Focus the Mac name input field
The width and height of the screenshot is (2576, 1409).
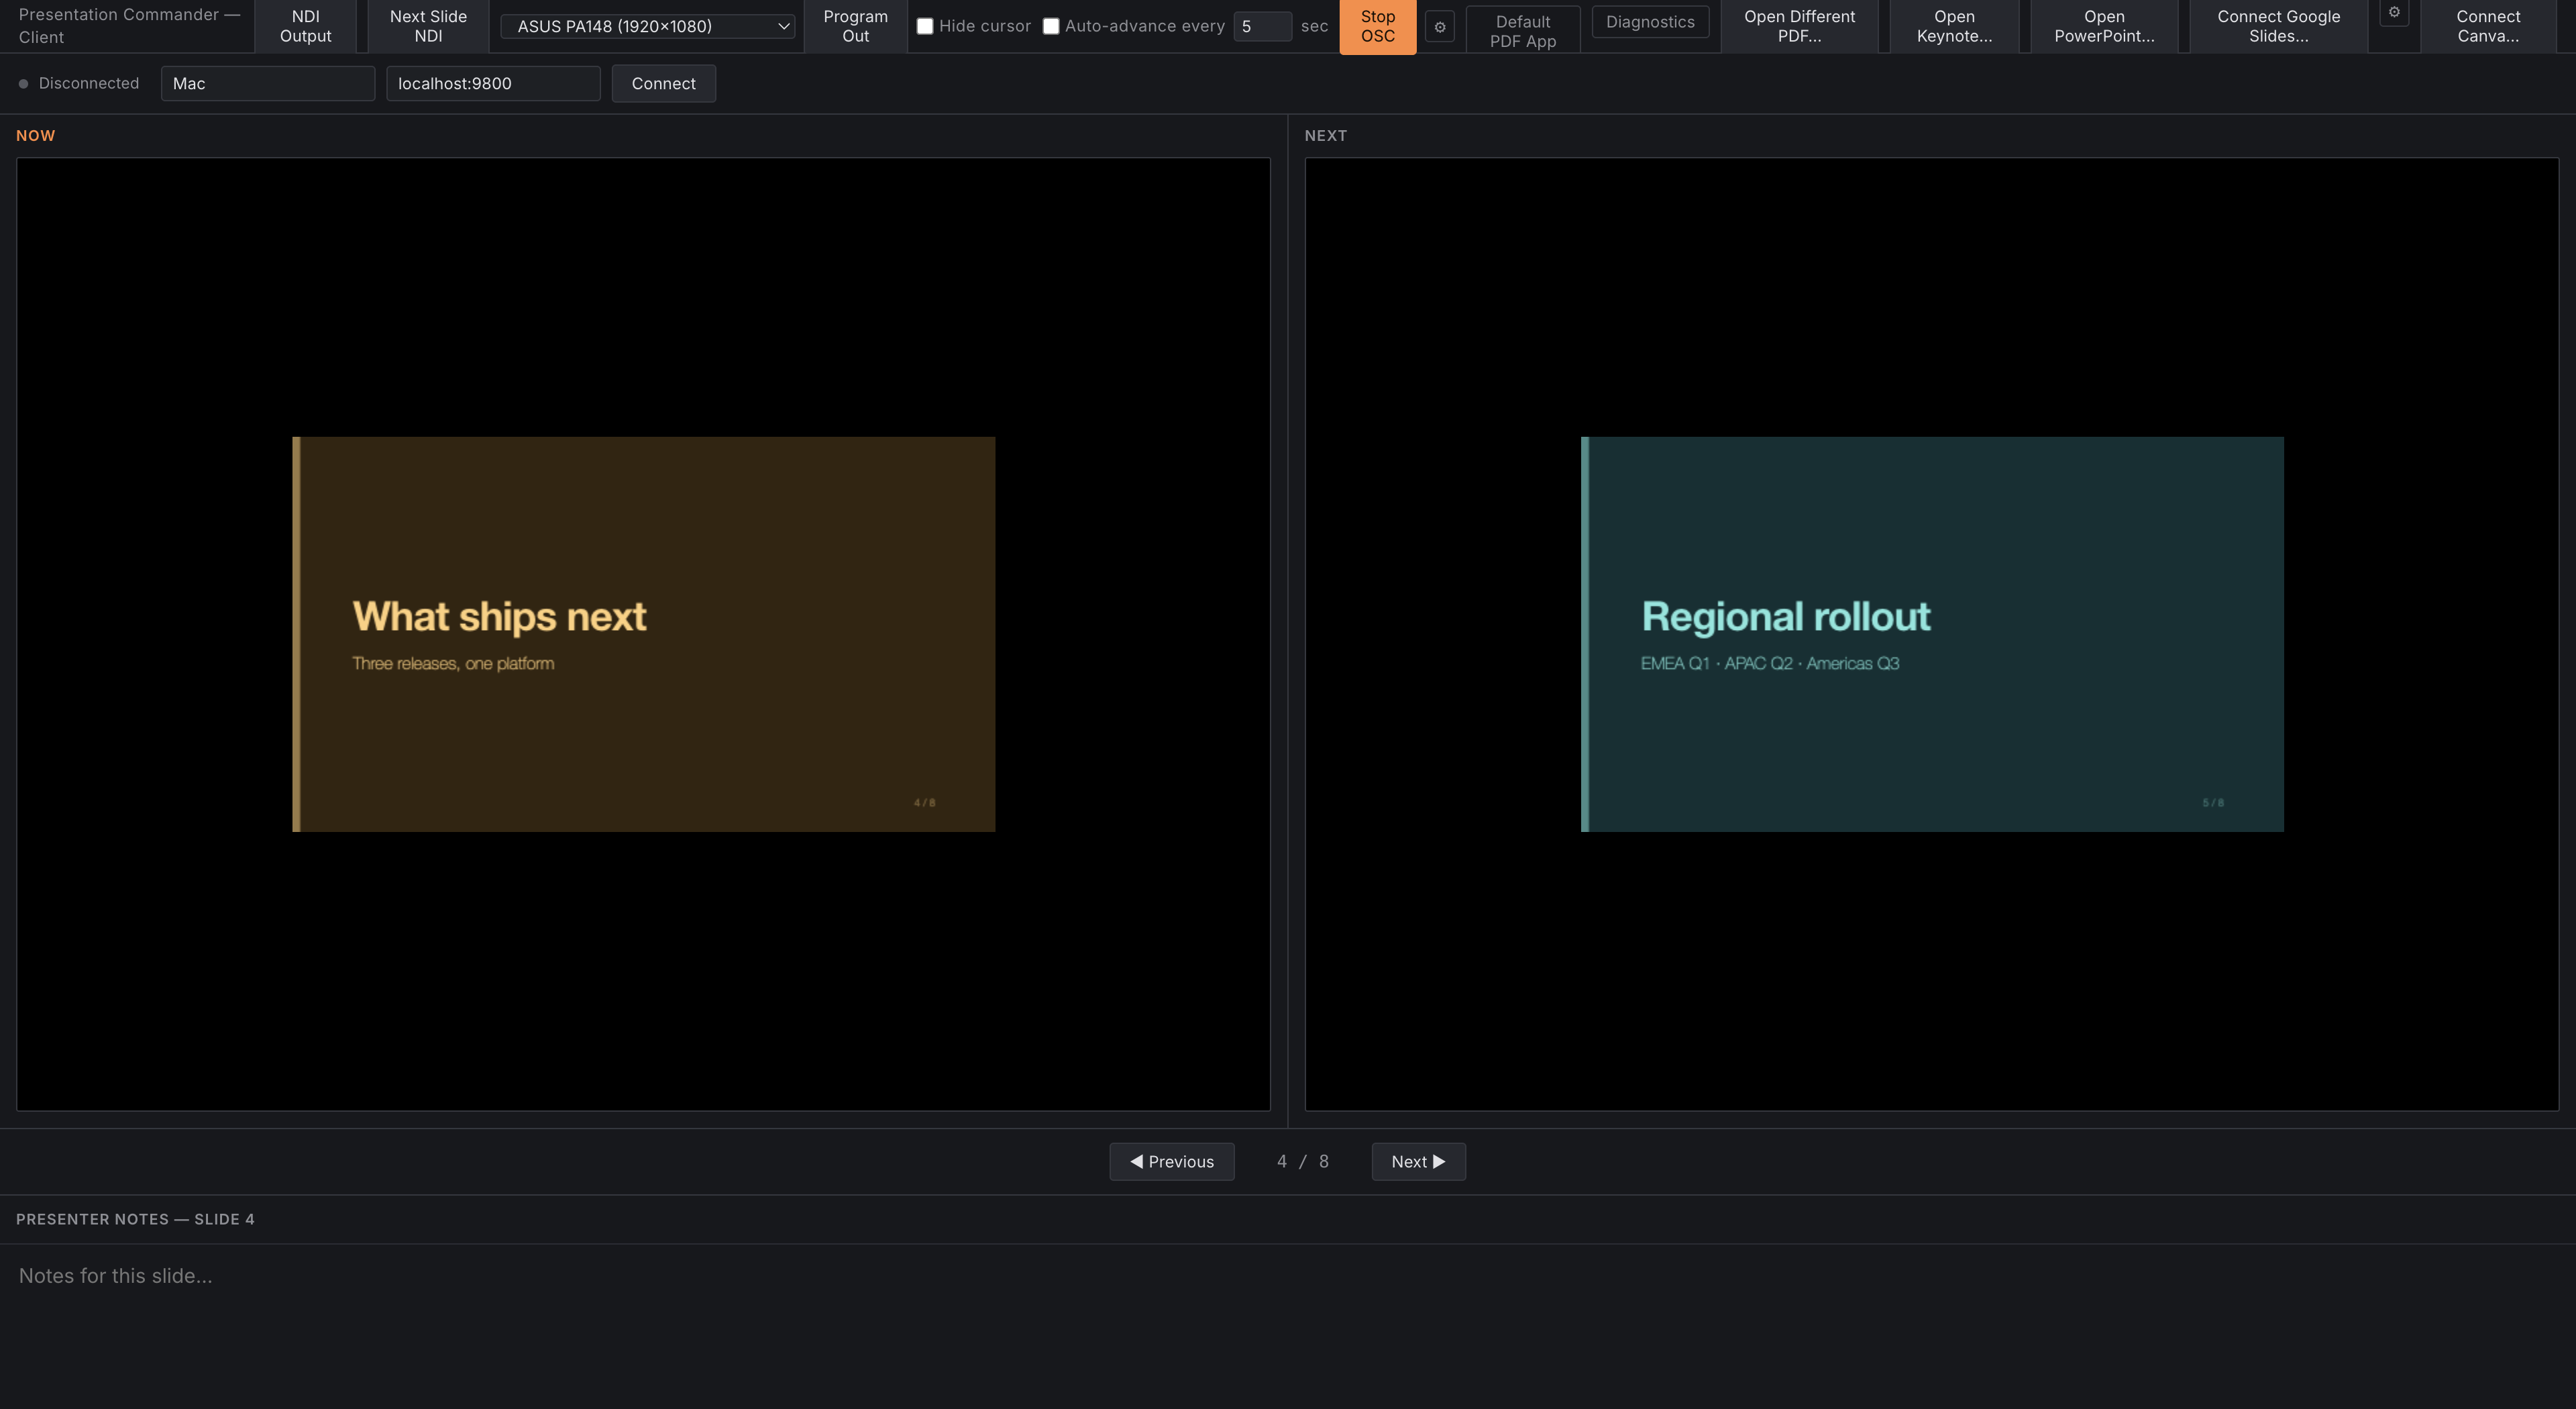click(x=268, y=83)
